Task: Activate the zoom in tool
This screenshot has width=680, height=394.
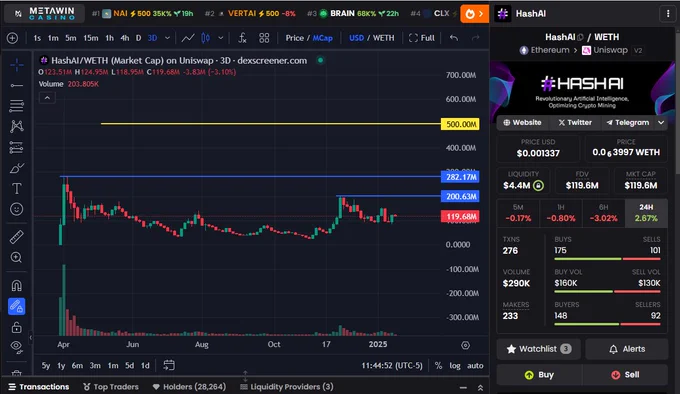Action: point(16,257)
